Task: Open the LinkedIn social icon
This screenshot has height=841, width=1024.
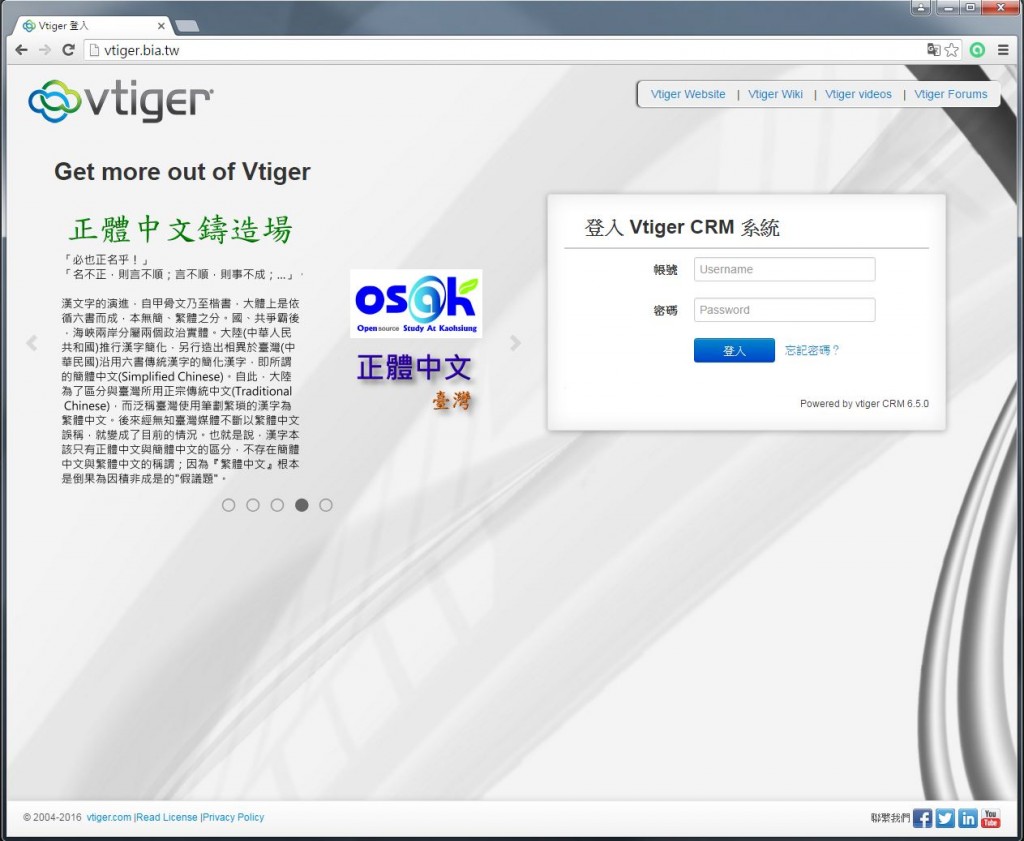Action: point(968,818)
